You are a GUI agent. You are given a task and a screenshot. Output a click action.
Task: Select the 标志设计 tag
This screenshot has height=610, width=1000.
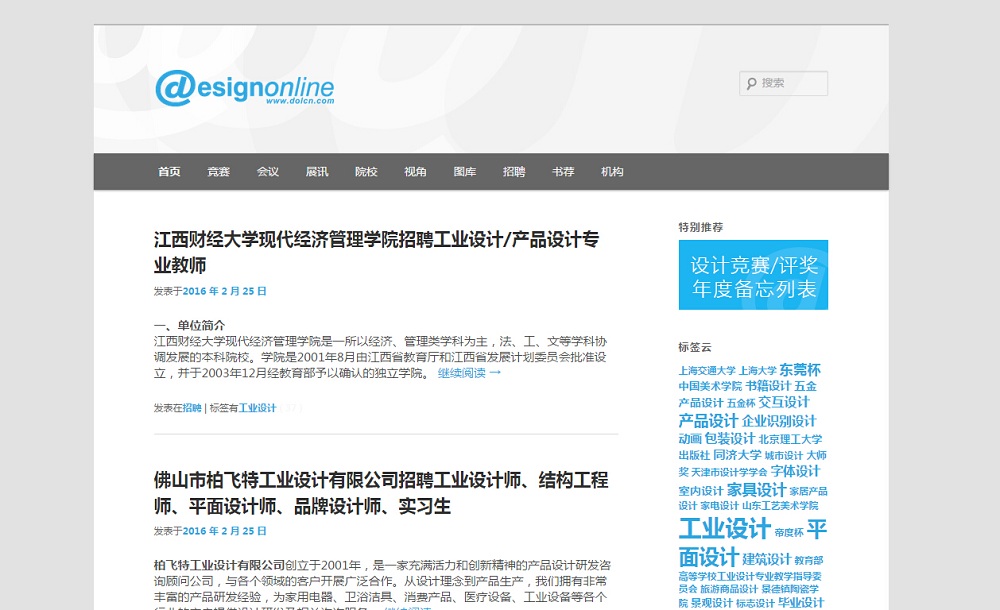coord(755,603)
